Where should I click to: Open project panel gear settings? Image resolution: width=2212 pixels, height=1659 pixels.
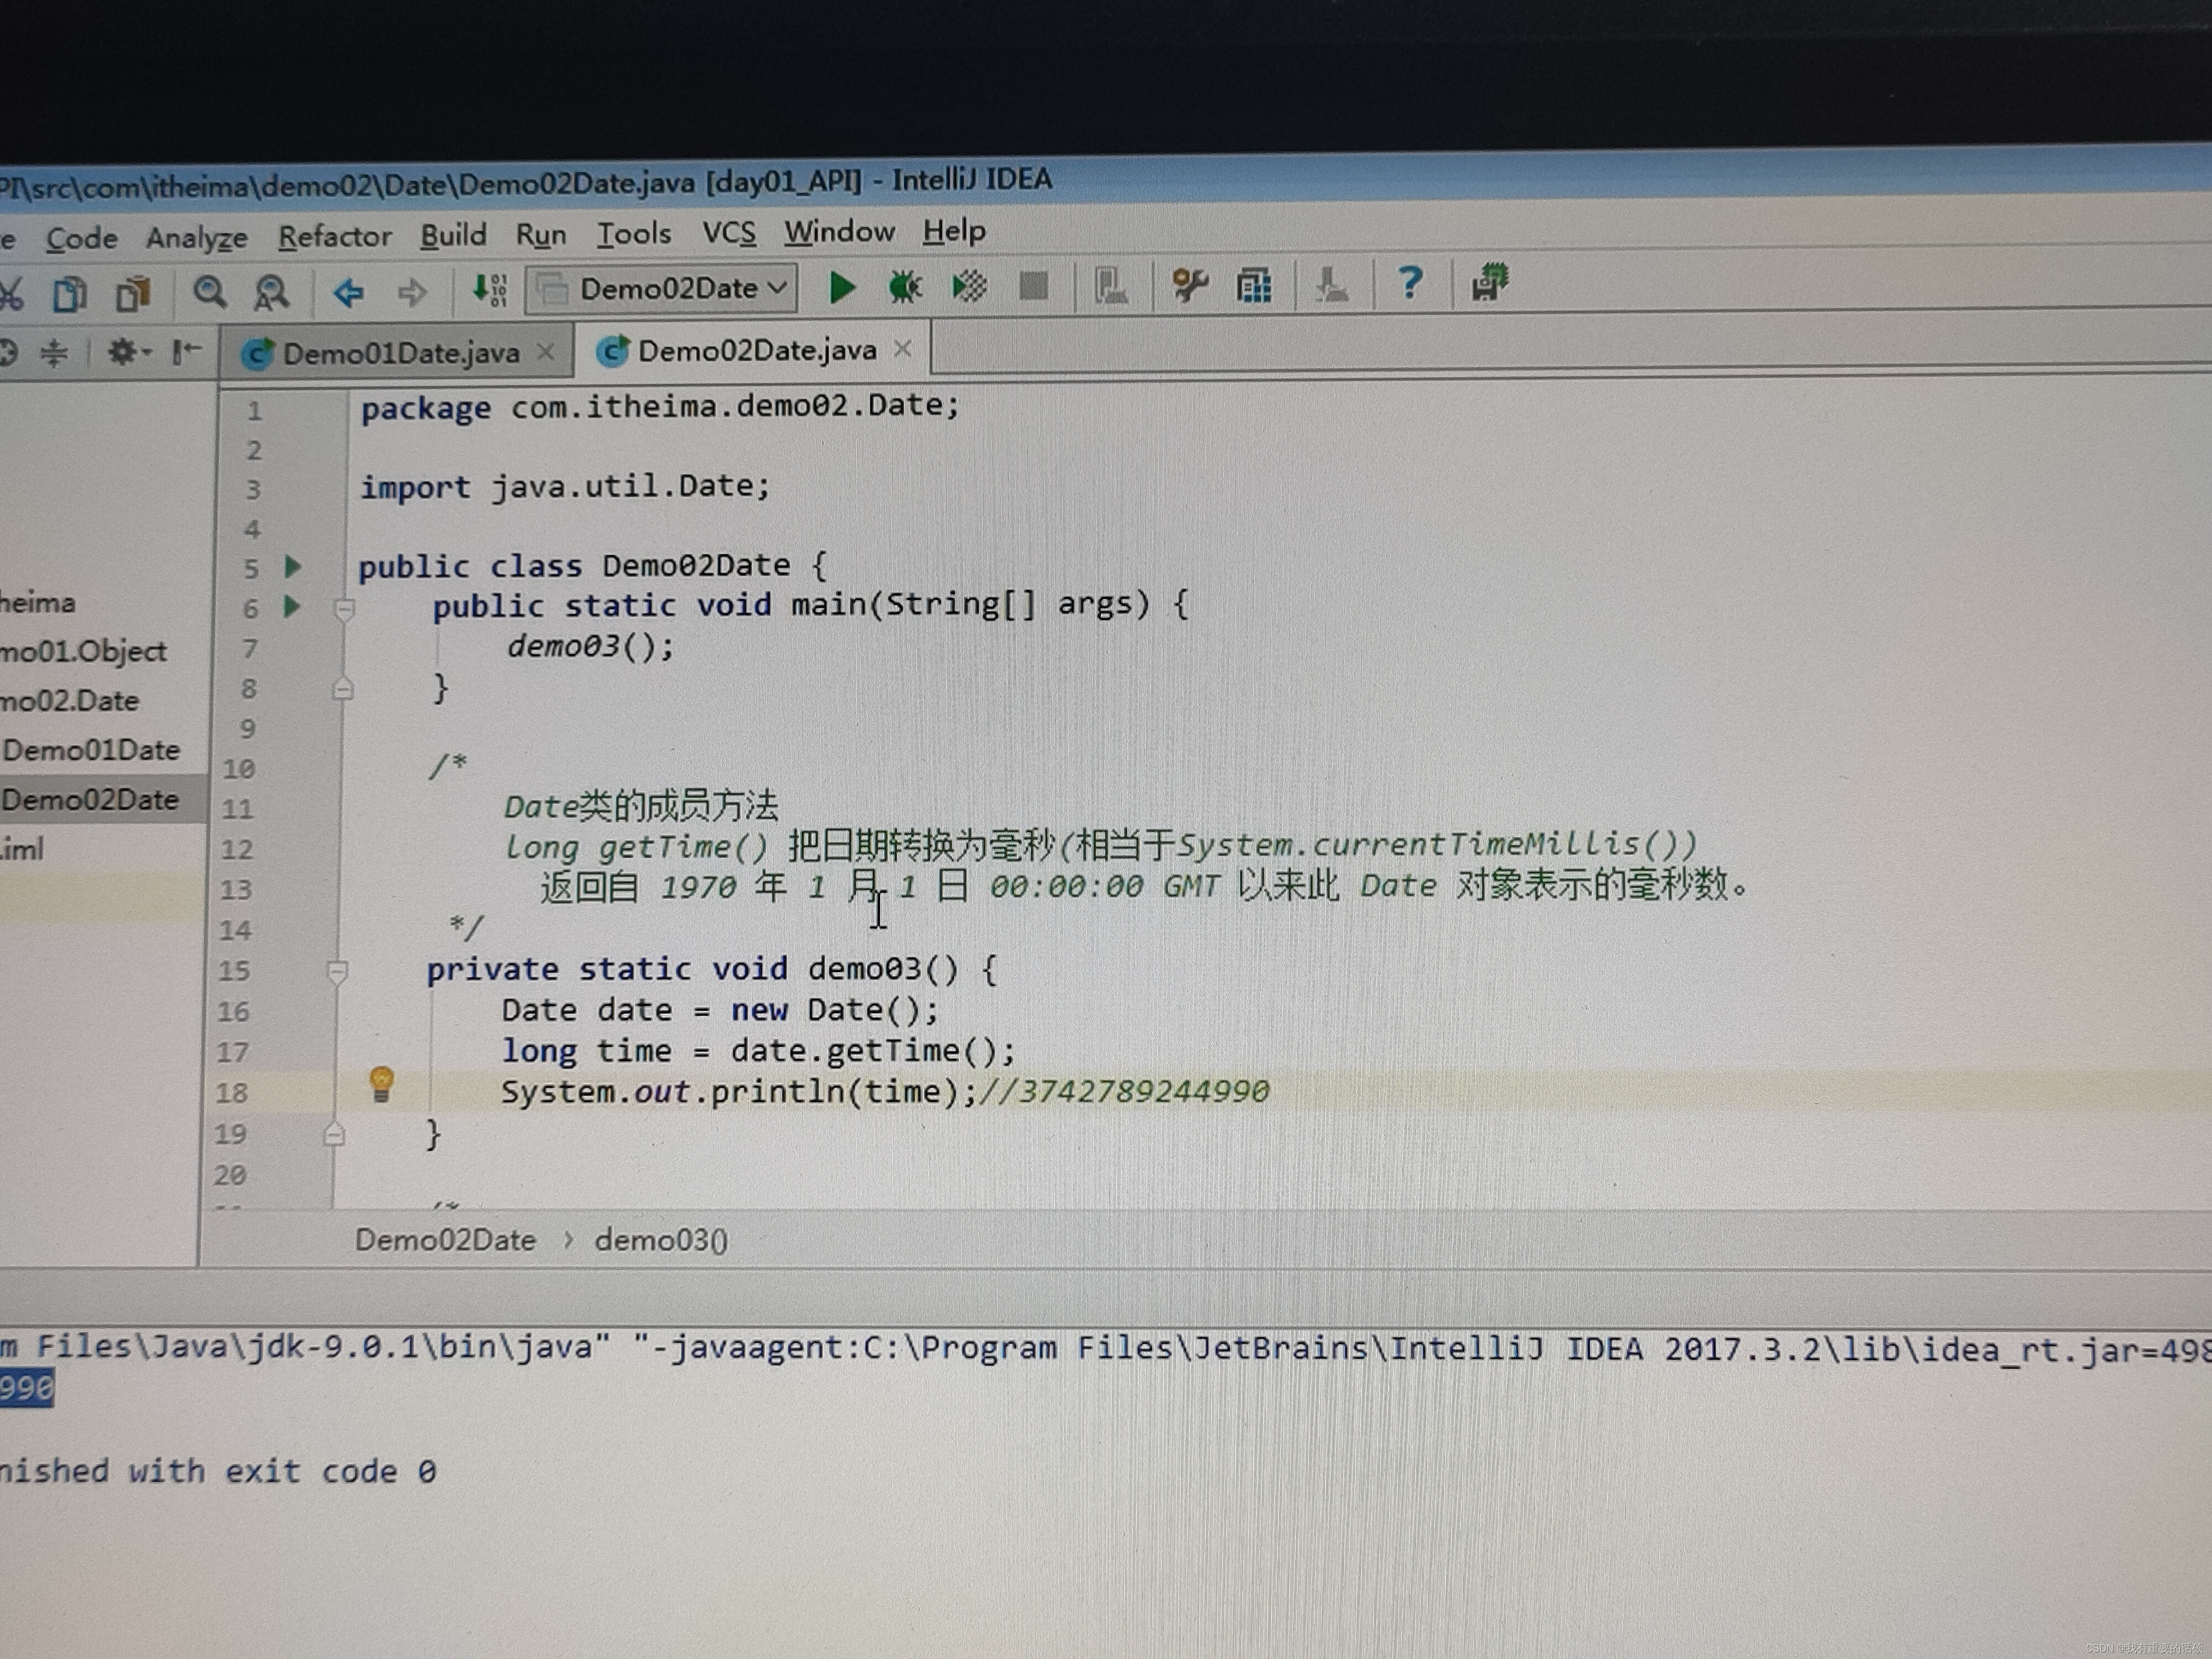tap(128, 351)
